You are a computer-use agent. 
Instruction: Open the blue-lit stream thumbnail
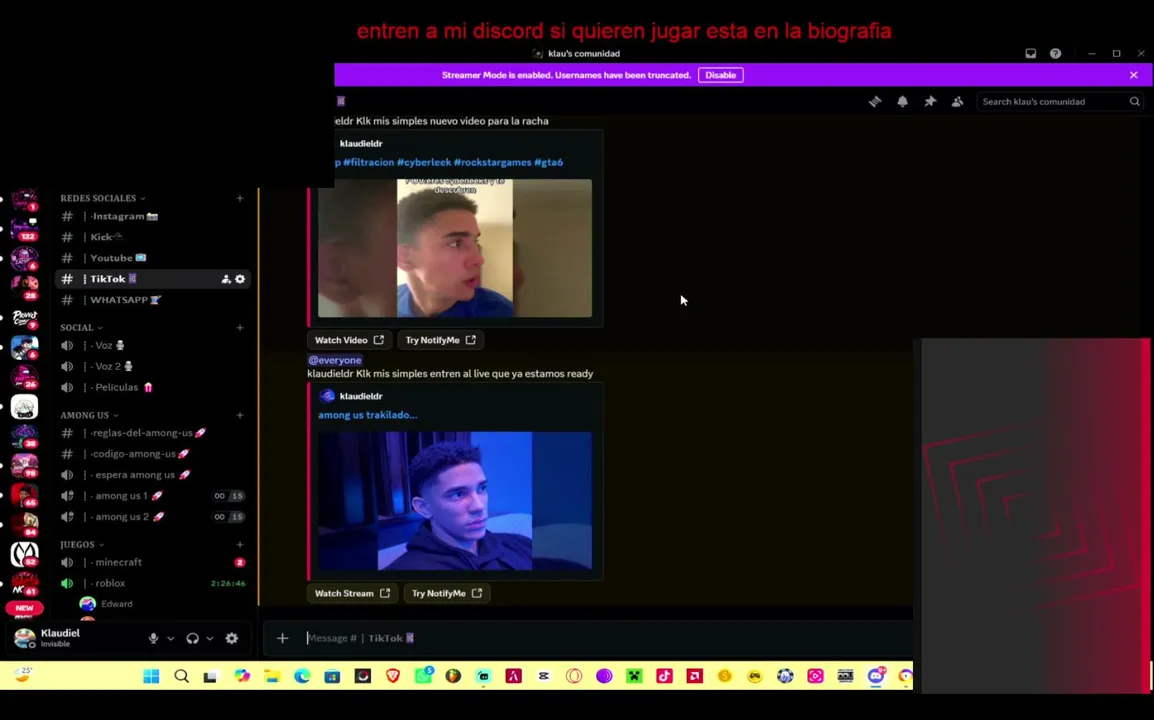pyautogui.click(x=455, y=501)
